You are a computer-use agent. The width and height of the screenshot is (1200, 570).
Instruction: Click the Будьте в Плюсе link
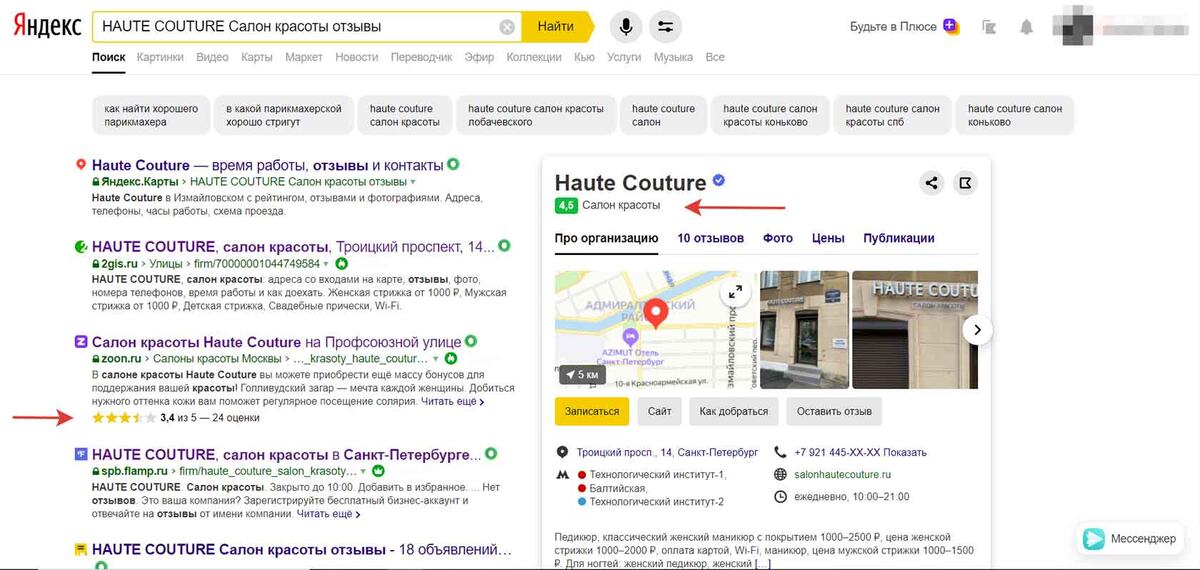(894, 27)
